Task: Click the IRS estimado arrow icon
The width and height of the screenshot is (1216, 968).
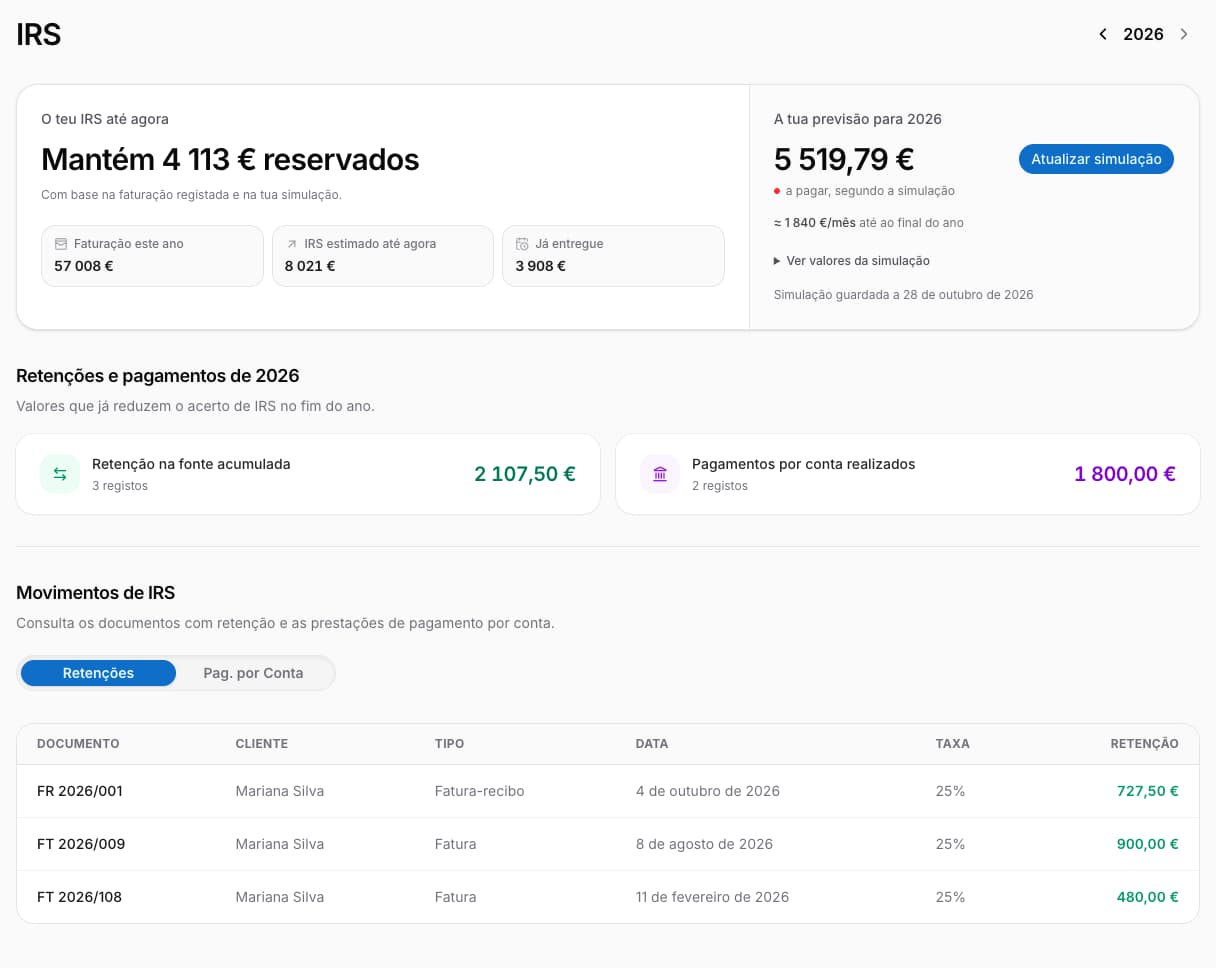Action: coord(291,244)
